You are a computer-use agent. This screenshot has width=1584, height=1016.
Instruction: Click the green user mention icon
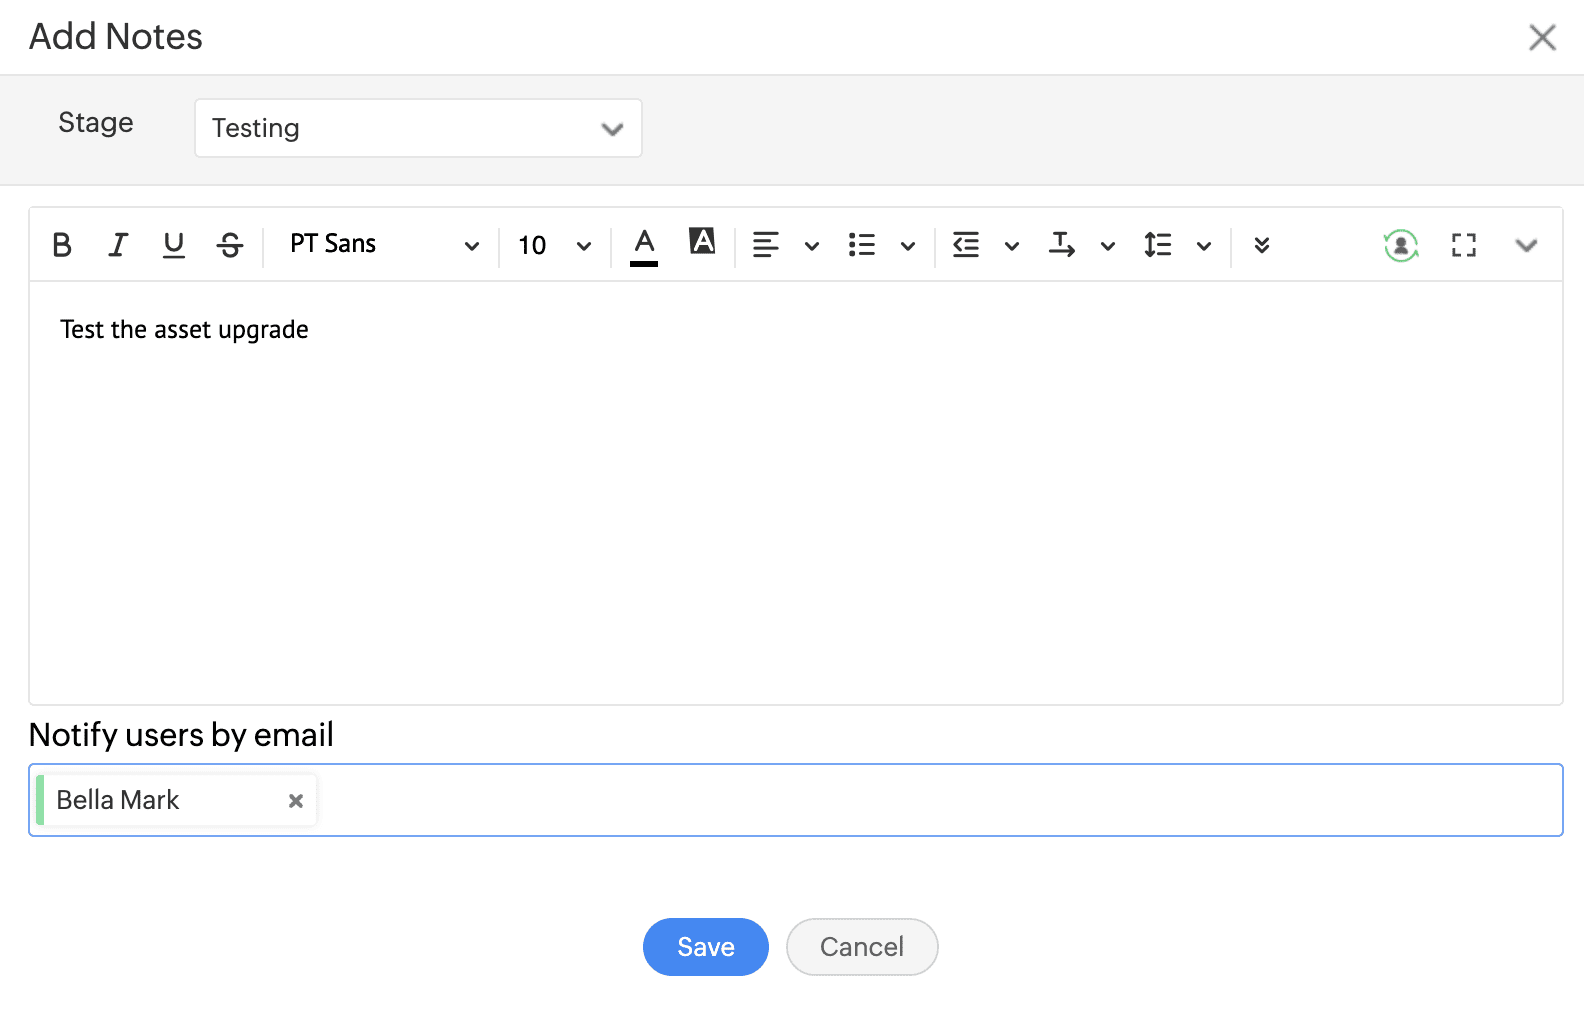1401,245
